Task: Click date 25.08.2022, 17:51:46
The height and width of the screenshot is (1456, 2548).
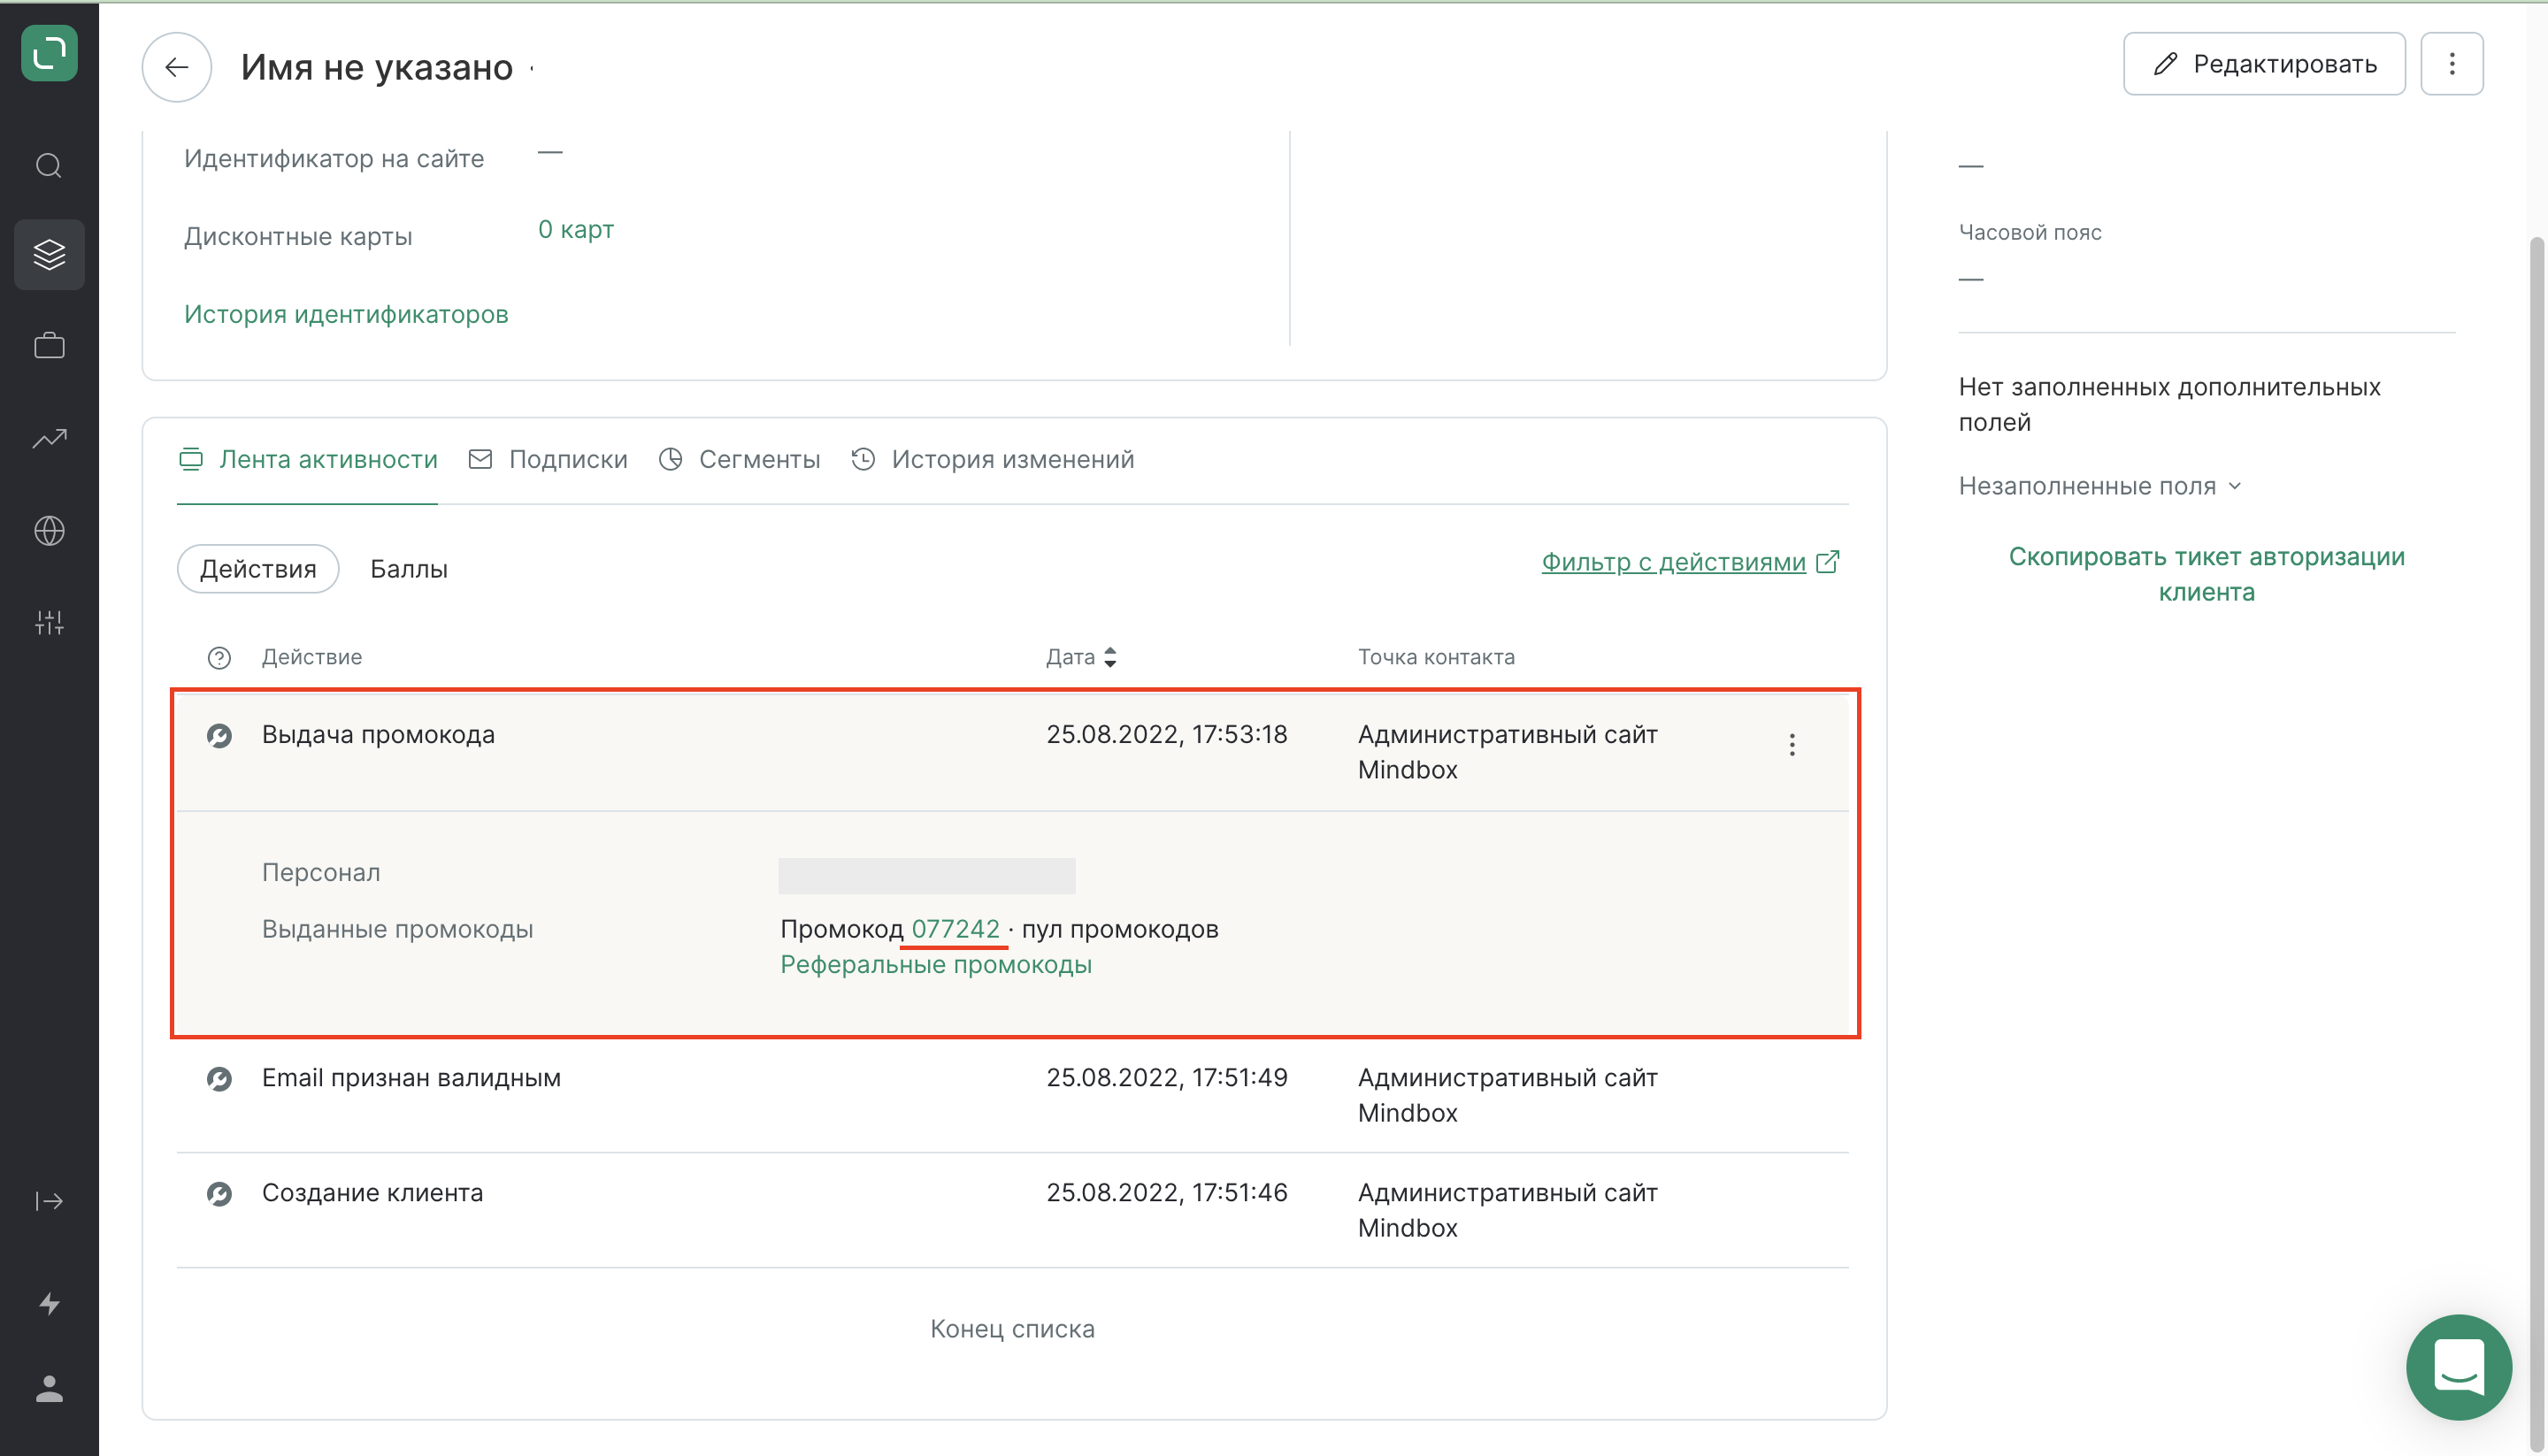Action: coord(1167,1193)
